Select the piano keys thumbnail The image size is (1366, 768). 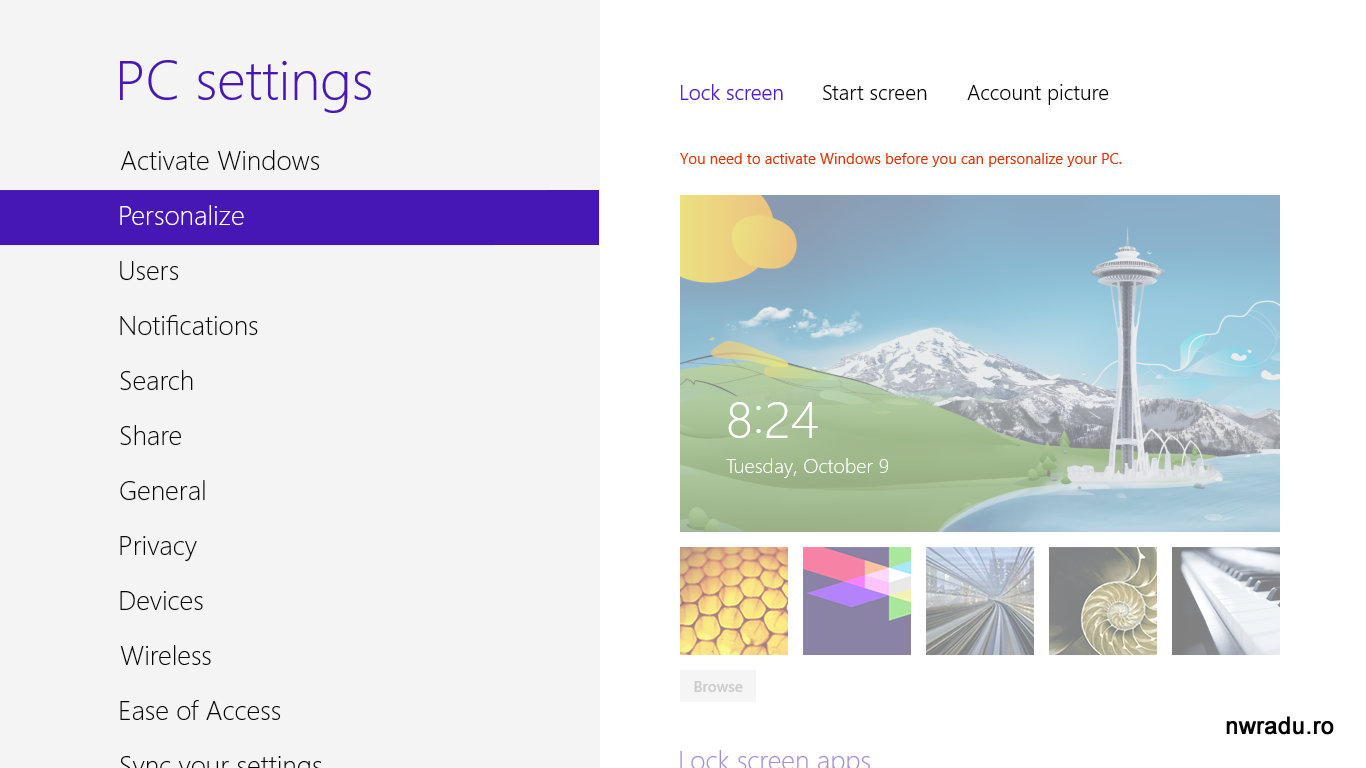[x=1226, y=601]
